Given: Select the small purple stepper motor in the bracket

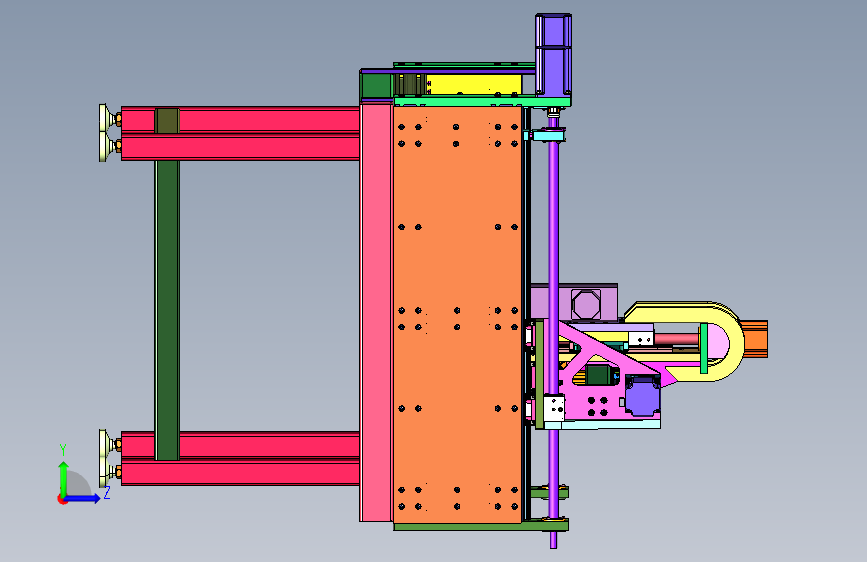Looking at the screenshot, I should click(x=643, y=394).
